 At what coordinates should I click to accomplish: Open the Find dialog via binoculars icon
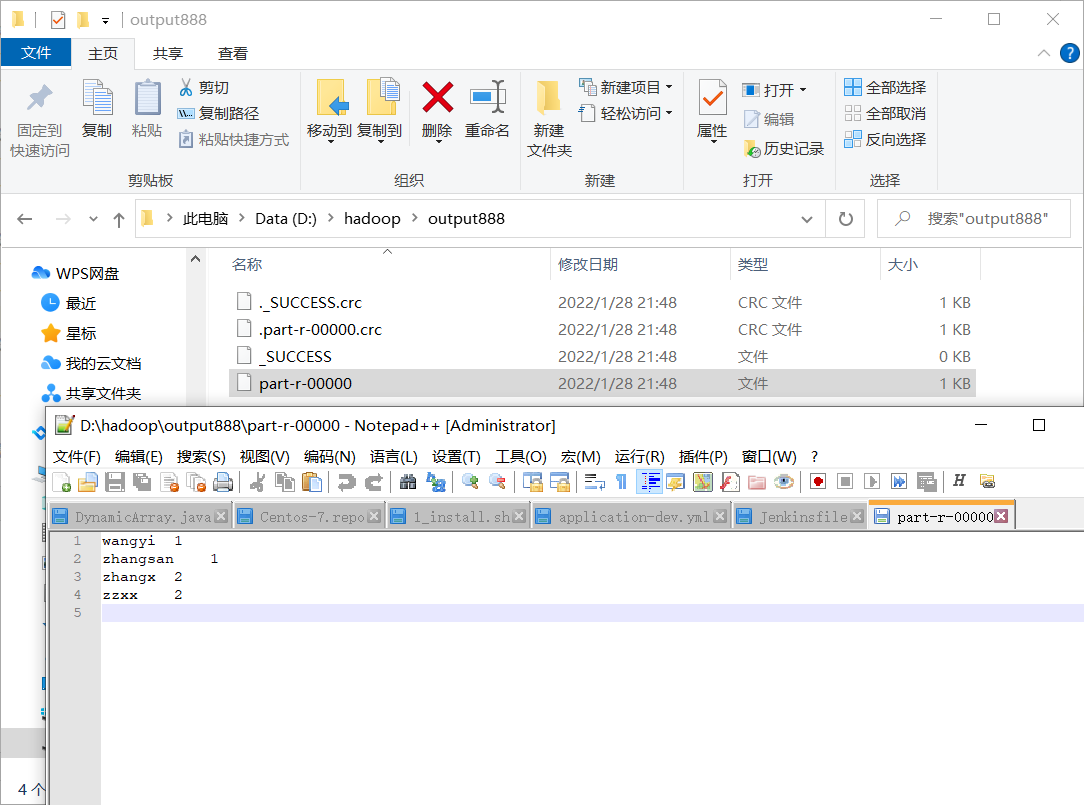[408, 481]
